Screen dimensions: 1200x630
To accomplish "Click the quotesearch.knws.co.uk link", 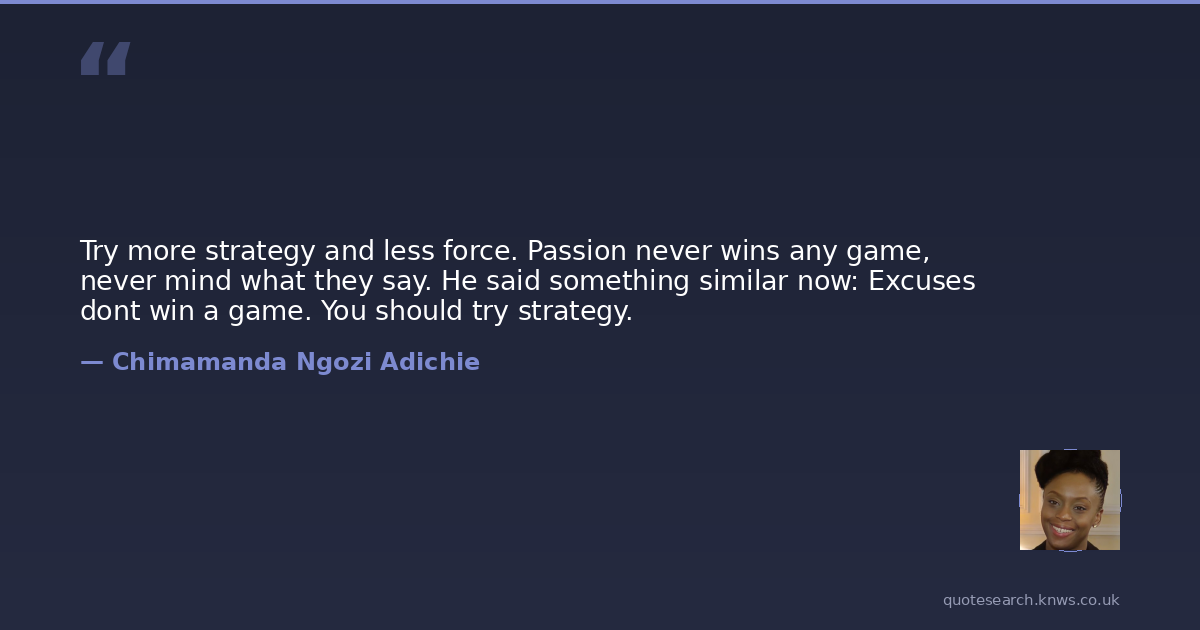I will (1030, 600).
